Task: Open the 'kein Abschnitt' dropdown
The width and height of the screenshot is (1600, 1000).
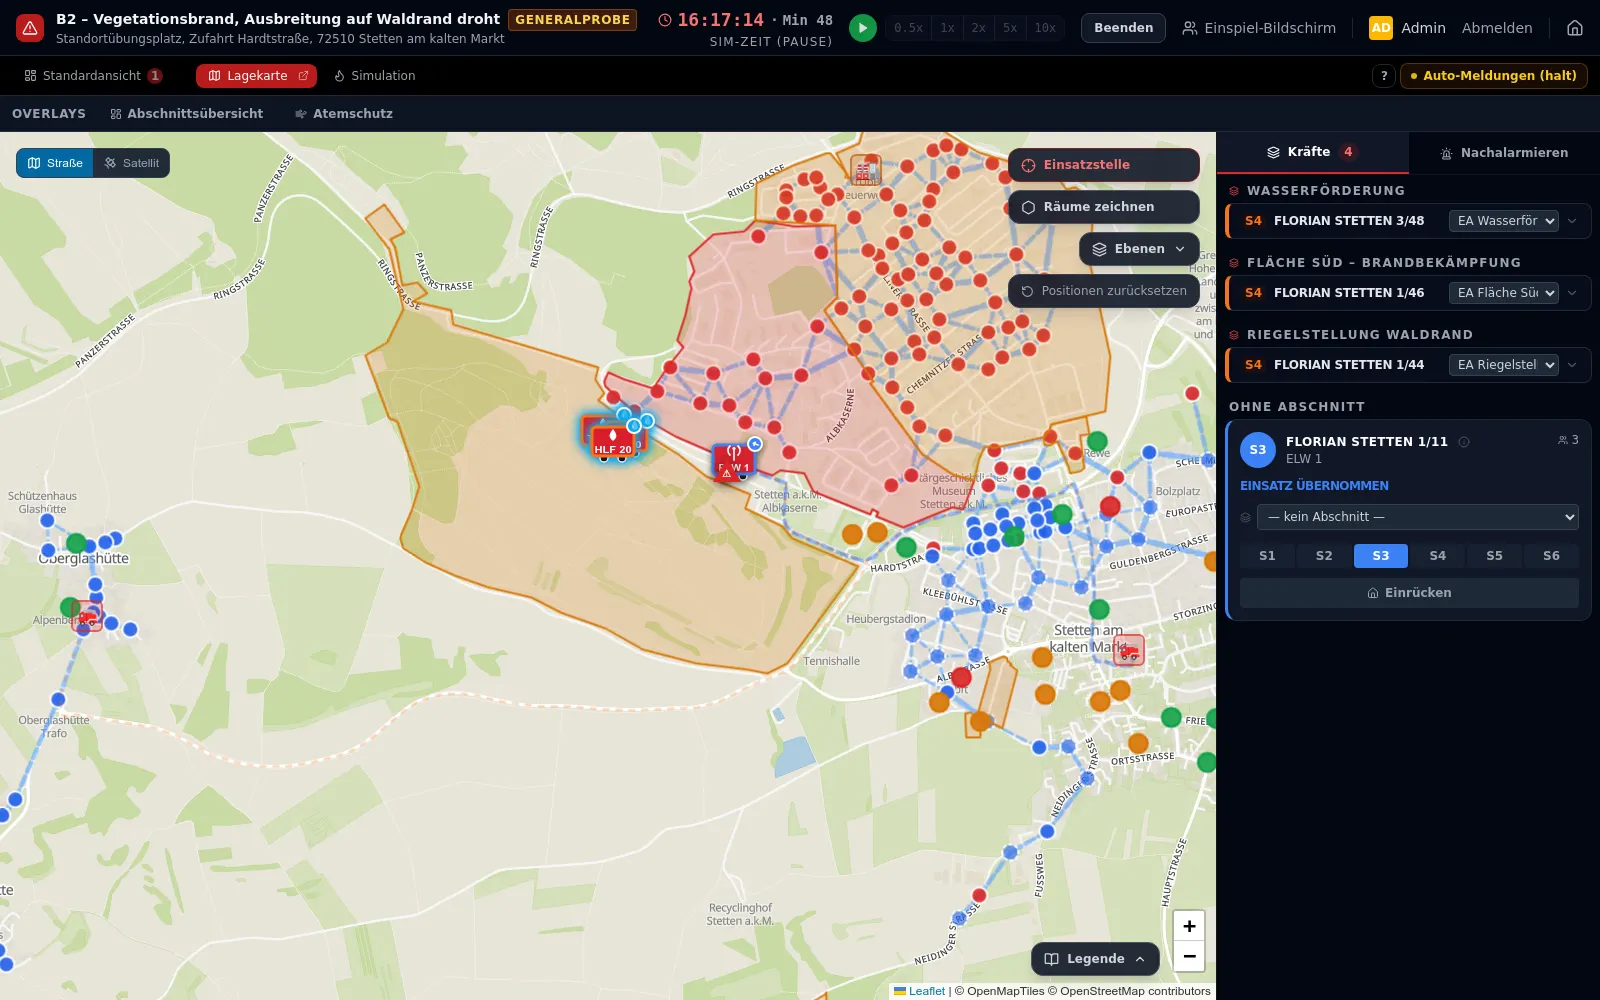Action: [x=1418, y=517]
